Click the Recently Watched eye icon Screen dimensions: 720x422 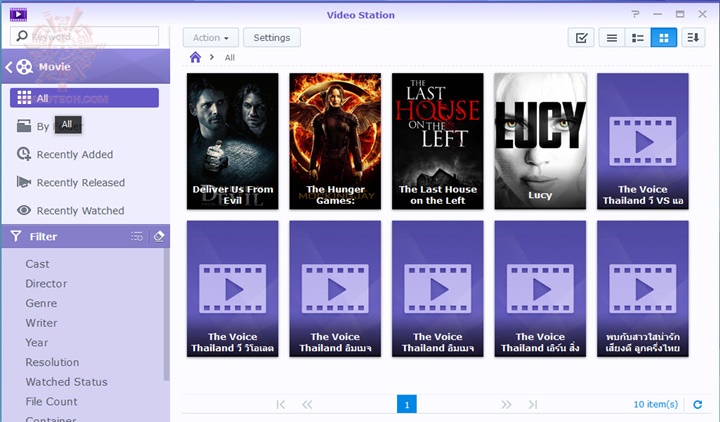pyautogui.click(x=24, y=210)
